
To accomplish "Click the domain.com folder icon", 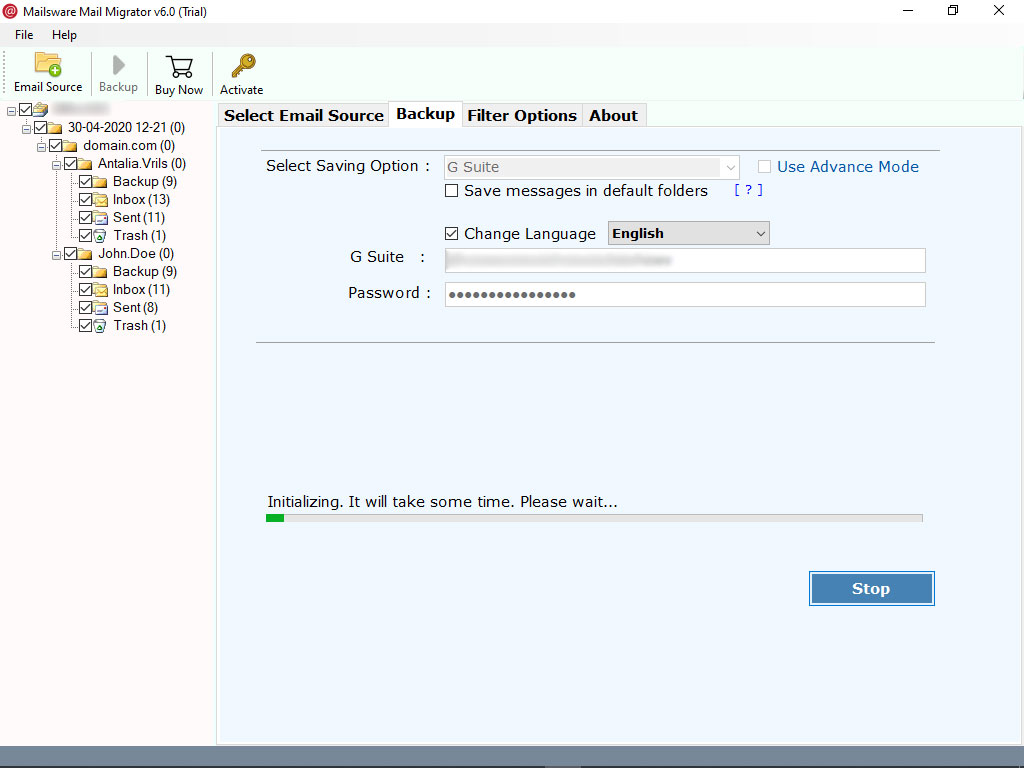I will point(71,146).
